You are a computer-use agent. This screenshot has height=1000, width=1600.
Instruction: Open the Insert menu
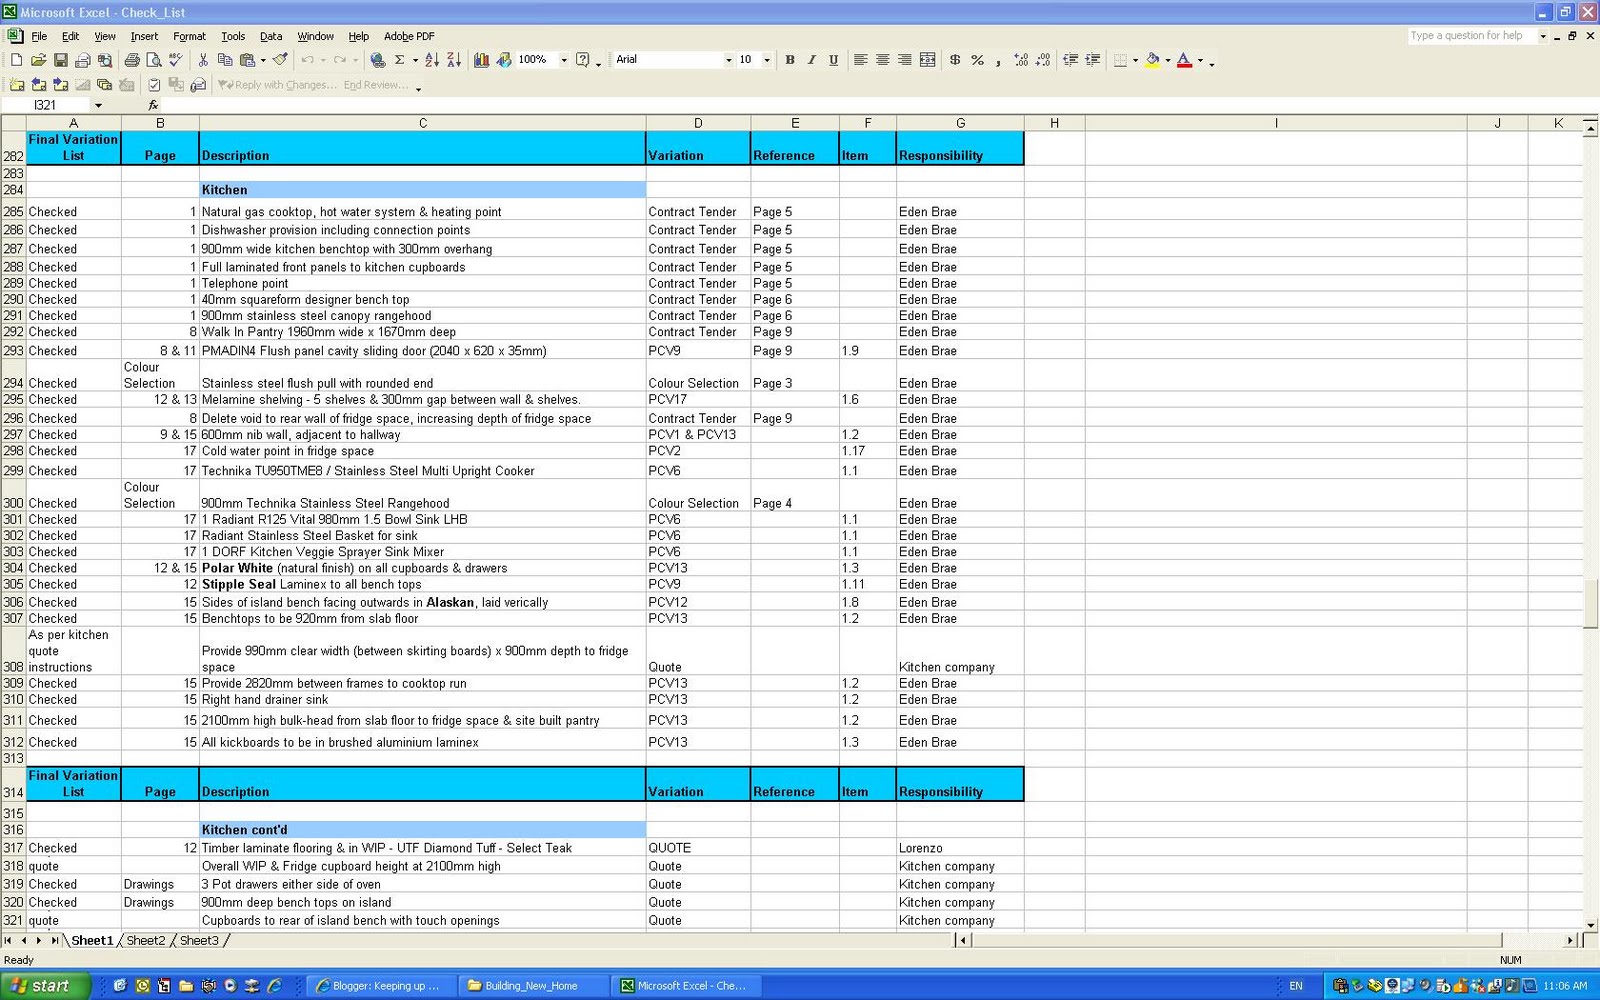(x=144, y=36)
